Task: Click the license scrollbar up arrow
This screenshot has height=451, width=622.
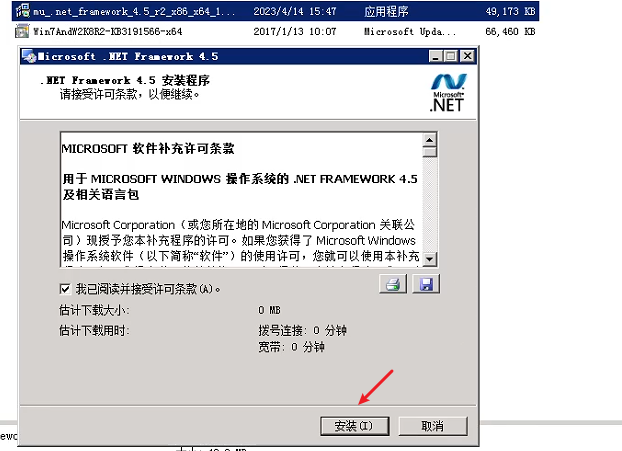Action: coord(430,140)
